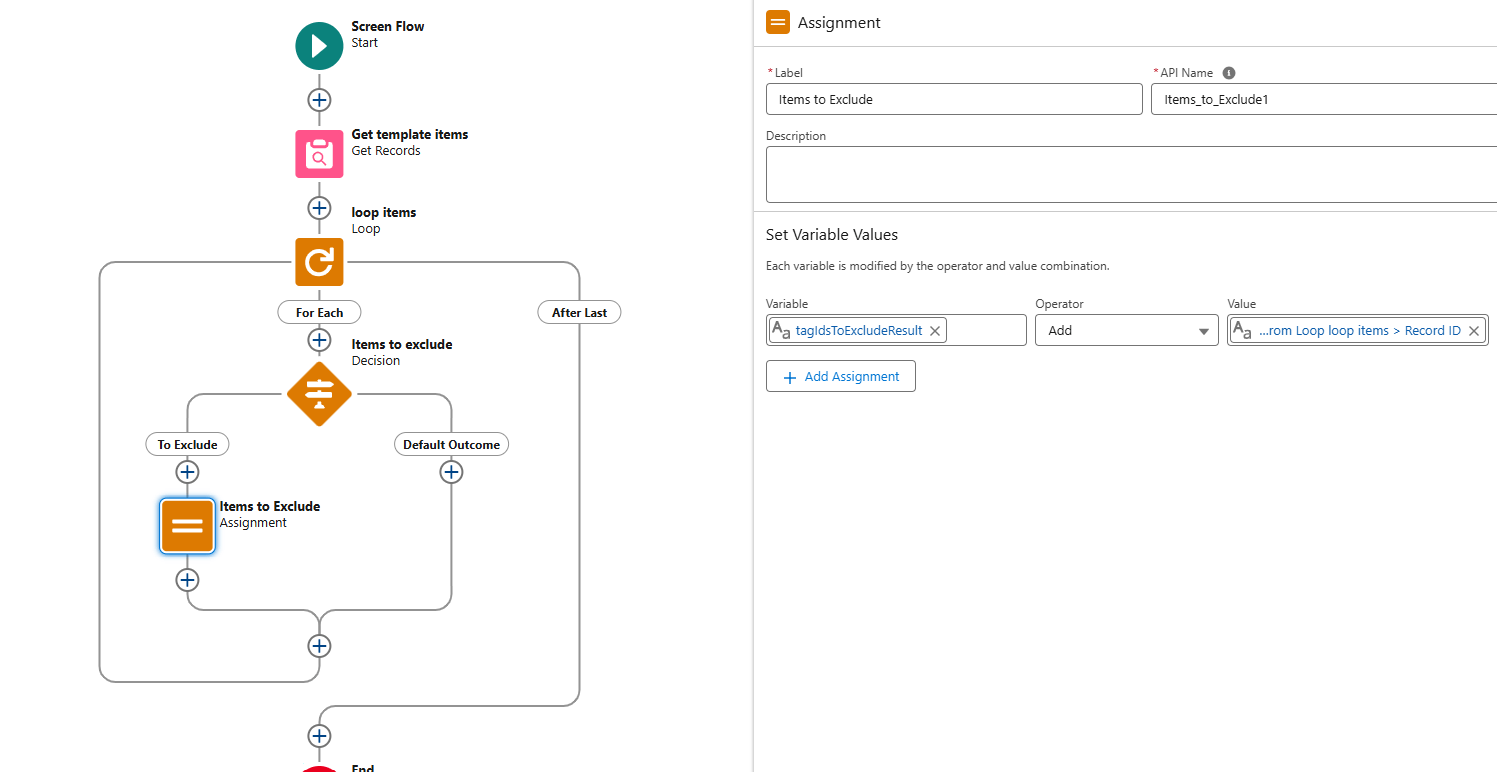This screenshot has height=772, width=1497.
Task: Add element below the Items to Exclude assignment
Action: point(187,580)
